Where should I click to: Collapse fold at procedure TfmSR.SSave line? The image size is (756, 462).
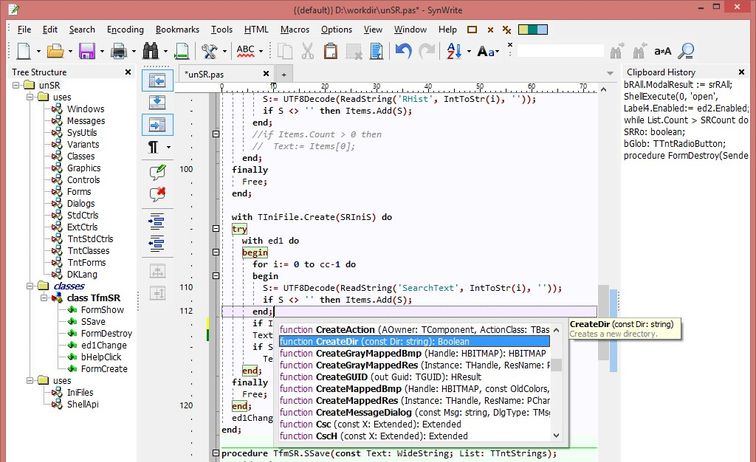[x=216, y=453]
